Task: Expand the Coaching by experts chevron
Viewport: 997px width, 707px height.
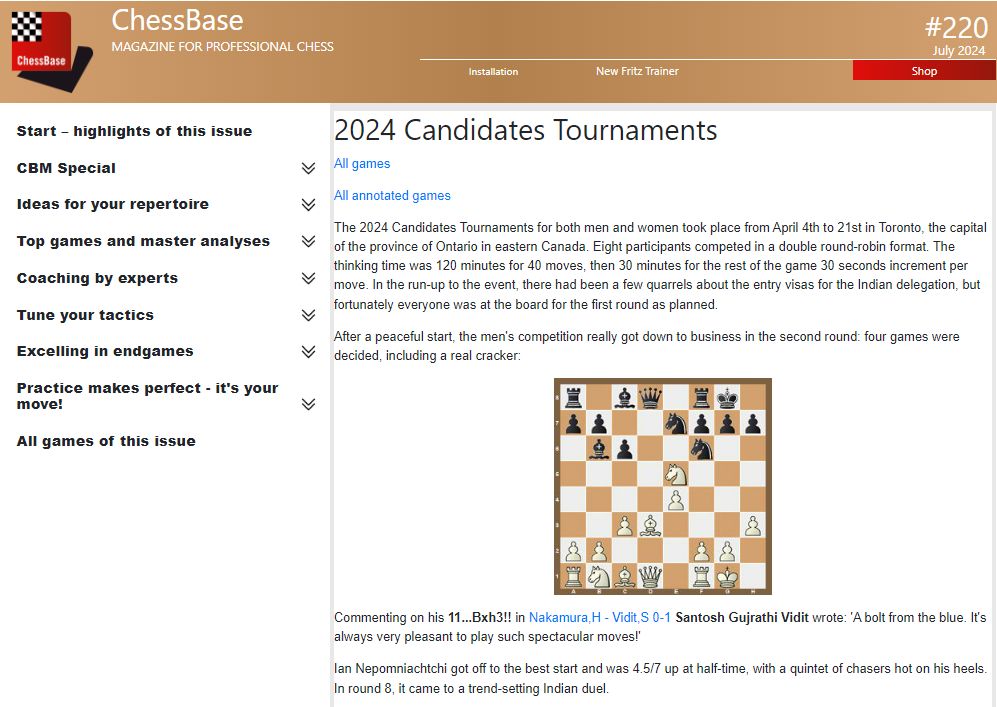Action: (x=308, y=279)
